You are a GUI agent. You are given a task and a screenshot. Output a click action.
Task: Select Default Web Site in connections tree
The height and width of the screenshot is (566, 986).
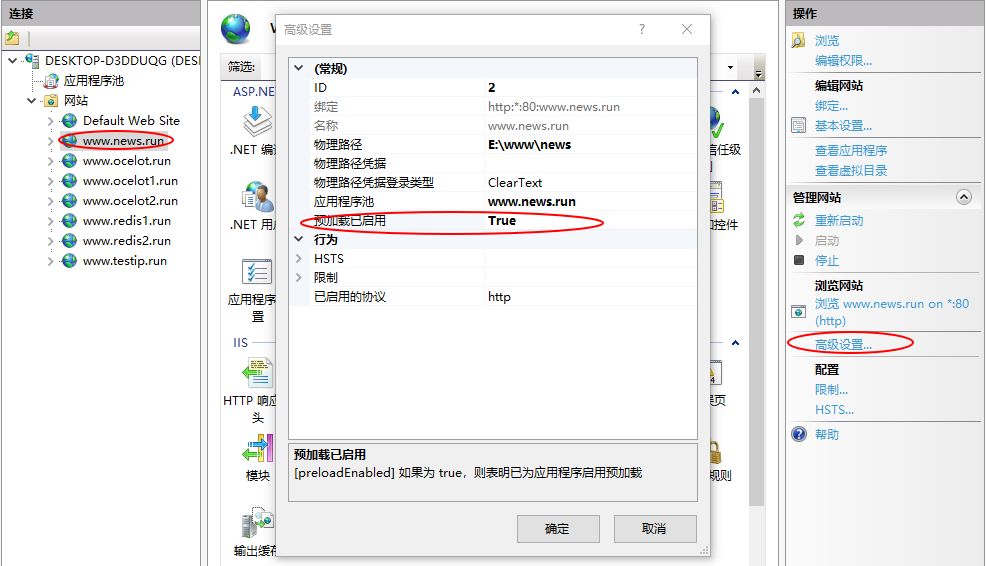pos(131,121)
